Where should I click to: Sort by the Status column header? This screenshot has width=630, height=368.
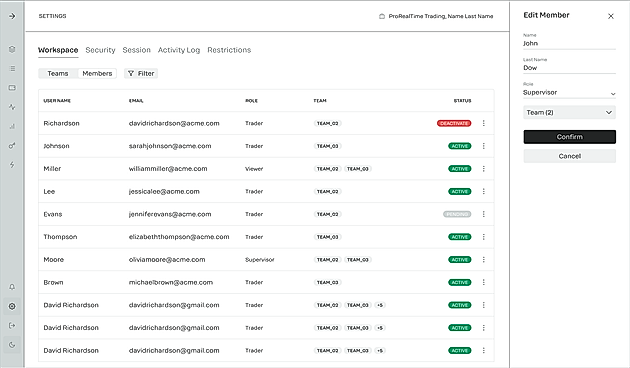click(x=462, y=101)
